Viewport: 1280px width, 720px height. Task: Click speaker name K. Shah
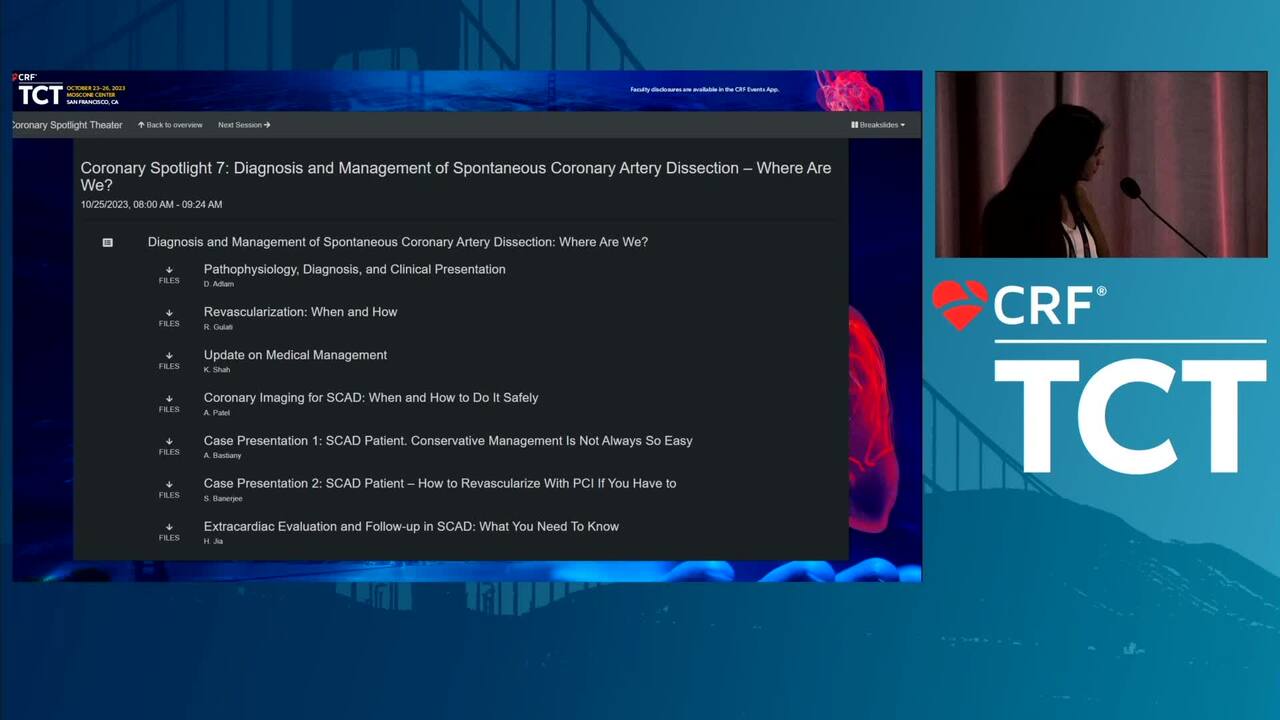click(217, 370)
